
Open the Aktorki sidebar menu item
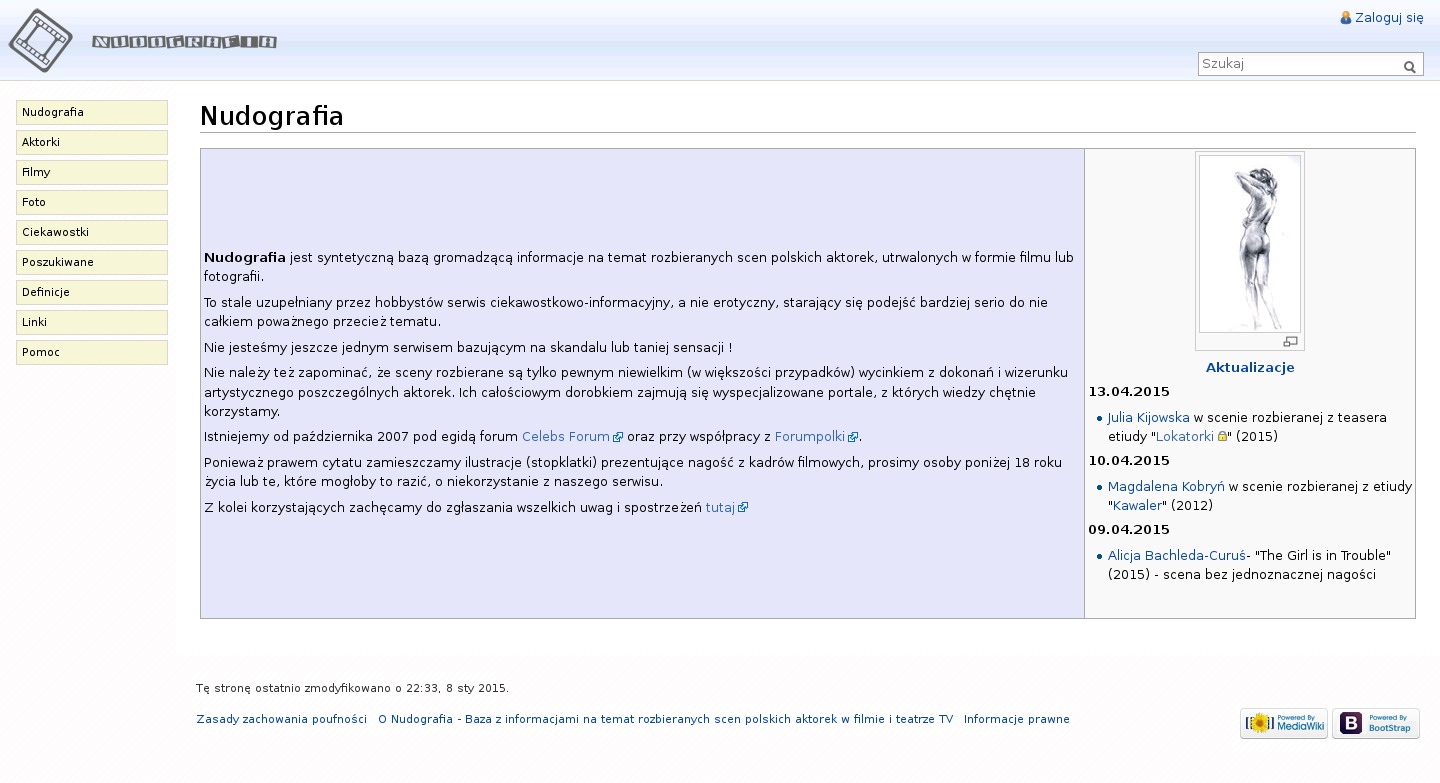tap(91, 143)
